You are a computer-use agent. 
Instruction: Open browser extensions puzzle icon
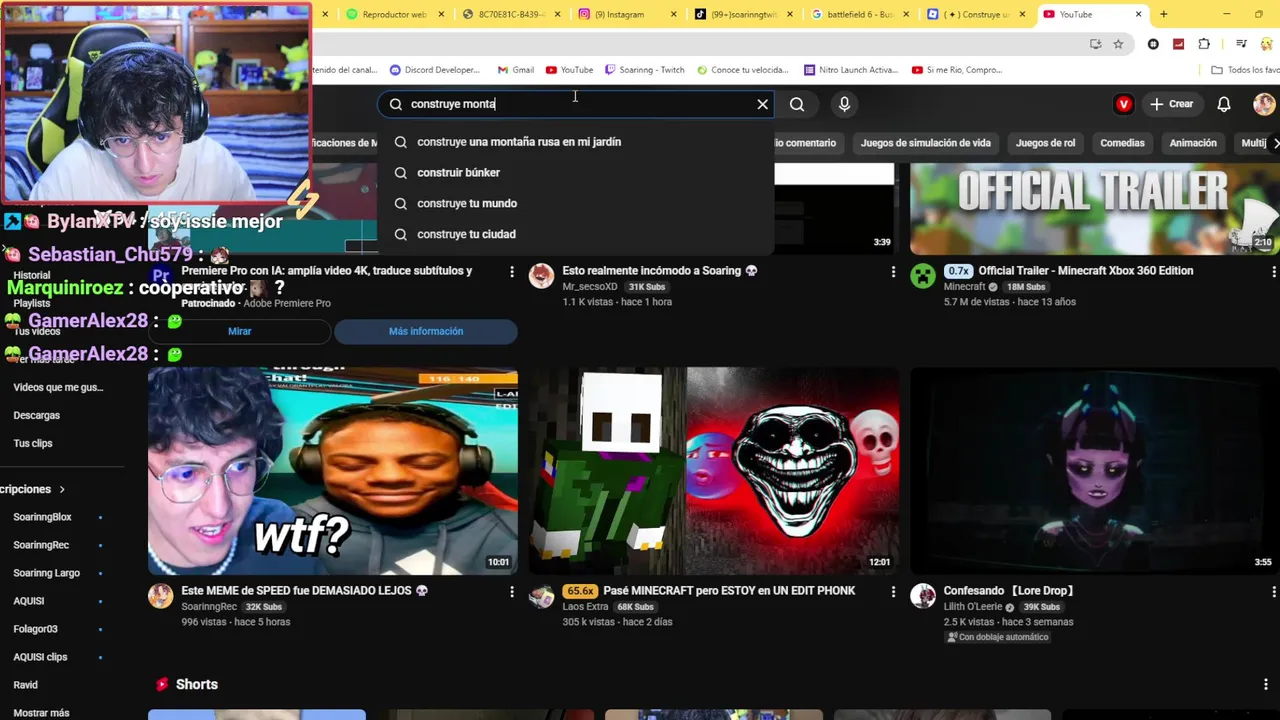1204,44
